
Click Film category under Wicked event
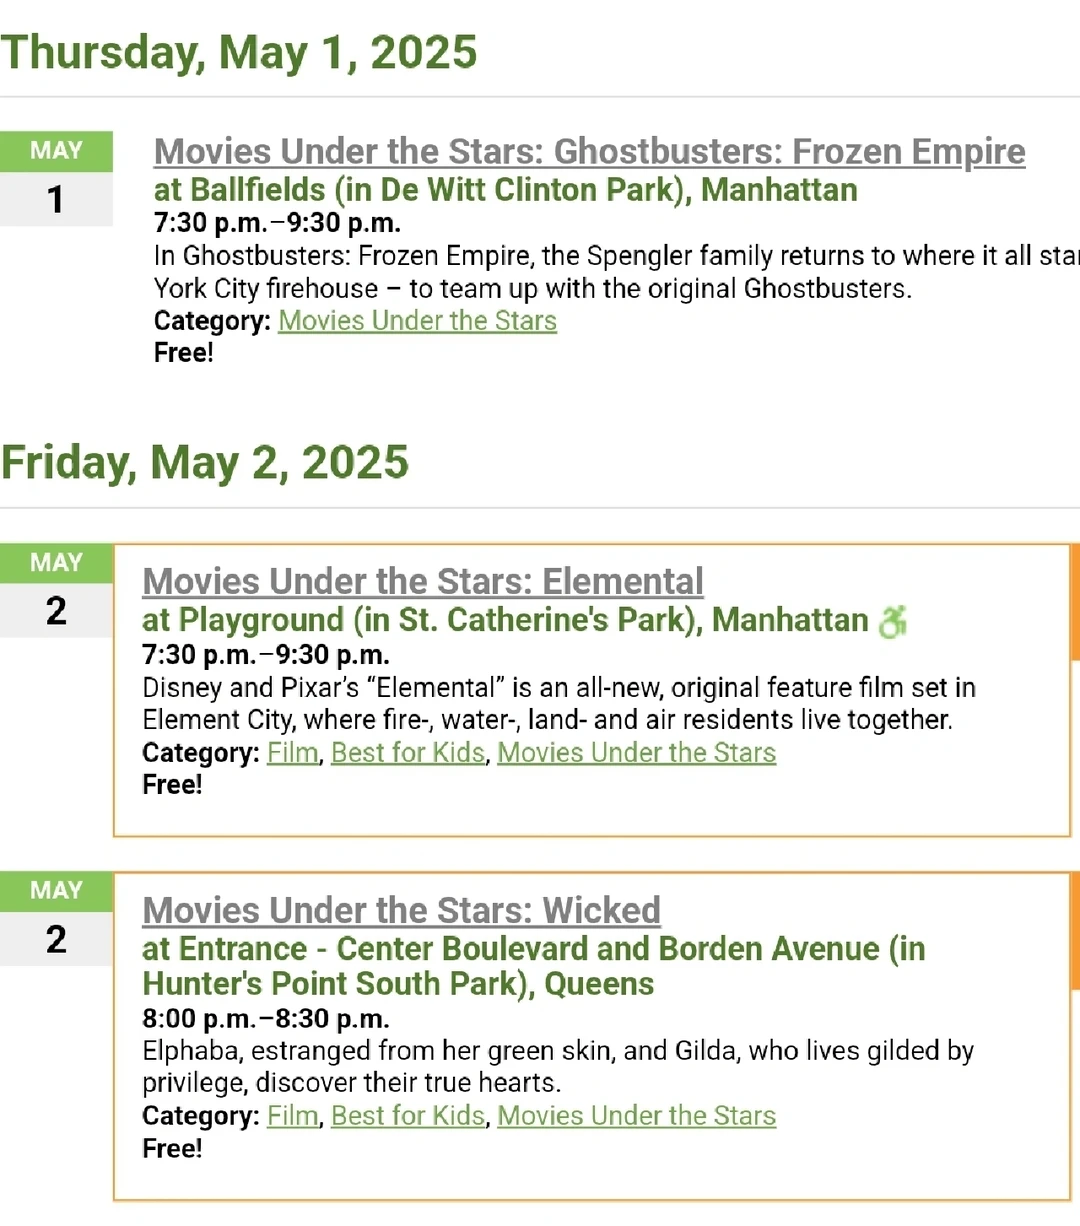[x=292, y=1116]
